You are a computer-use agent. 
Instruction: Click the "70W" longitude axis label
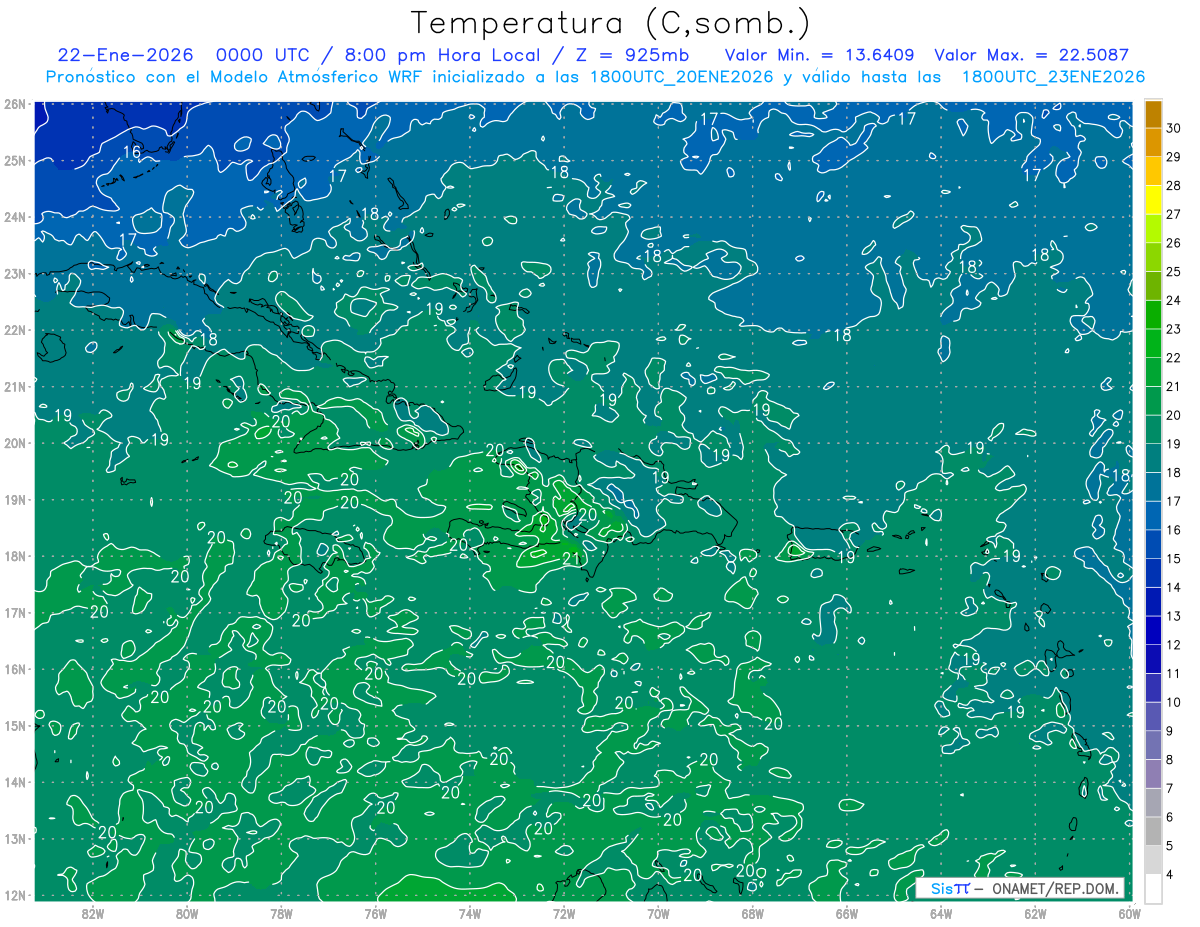pyautogui.click(x=658, y=913)
